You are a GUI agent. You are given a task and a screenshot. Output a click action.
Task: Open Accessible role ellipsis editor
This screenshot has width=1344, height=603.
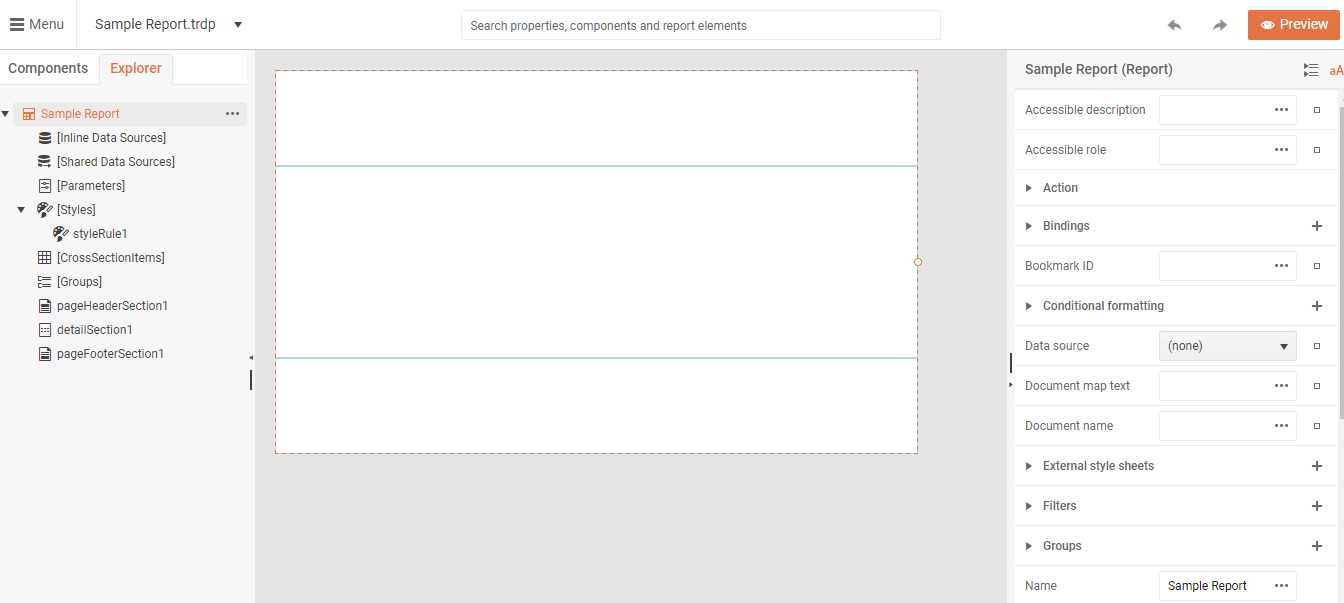1281,150
